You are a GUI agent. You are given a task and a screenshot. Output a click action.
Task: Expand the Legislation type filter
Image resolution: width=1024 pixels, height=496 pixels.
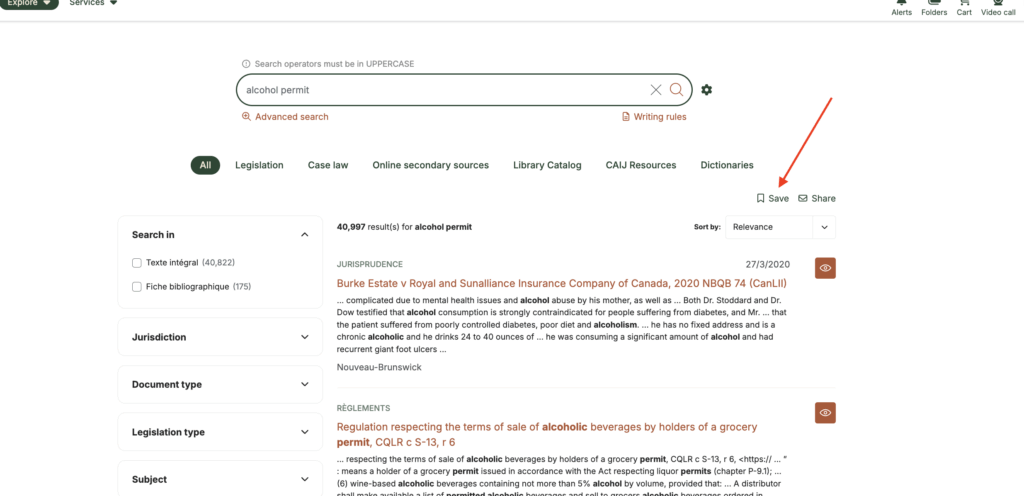[220, 432]
